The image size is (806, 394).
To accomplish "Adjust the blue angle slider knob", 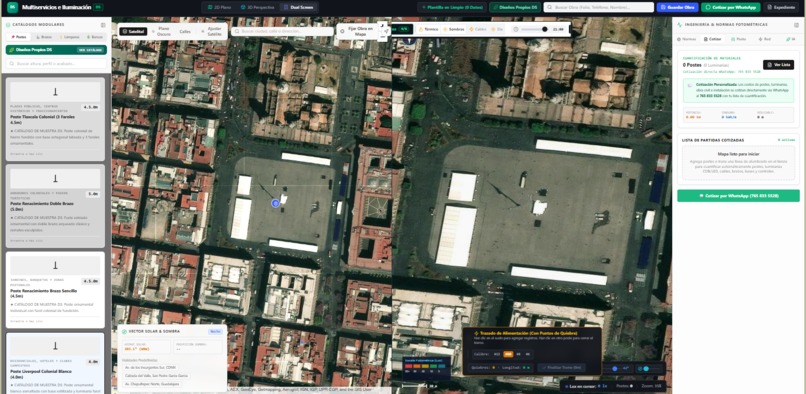I will coord(615,369).
